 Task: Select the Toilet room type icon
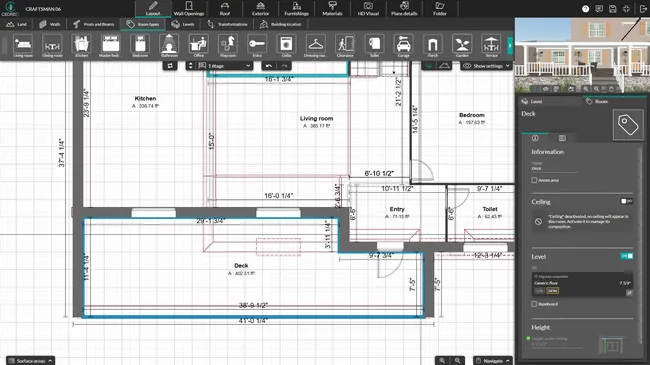tap(374, 45)
